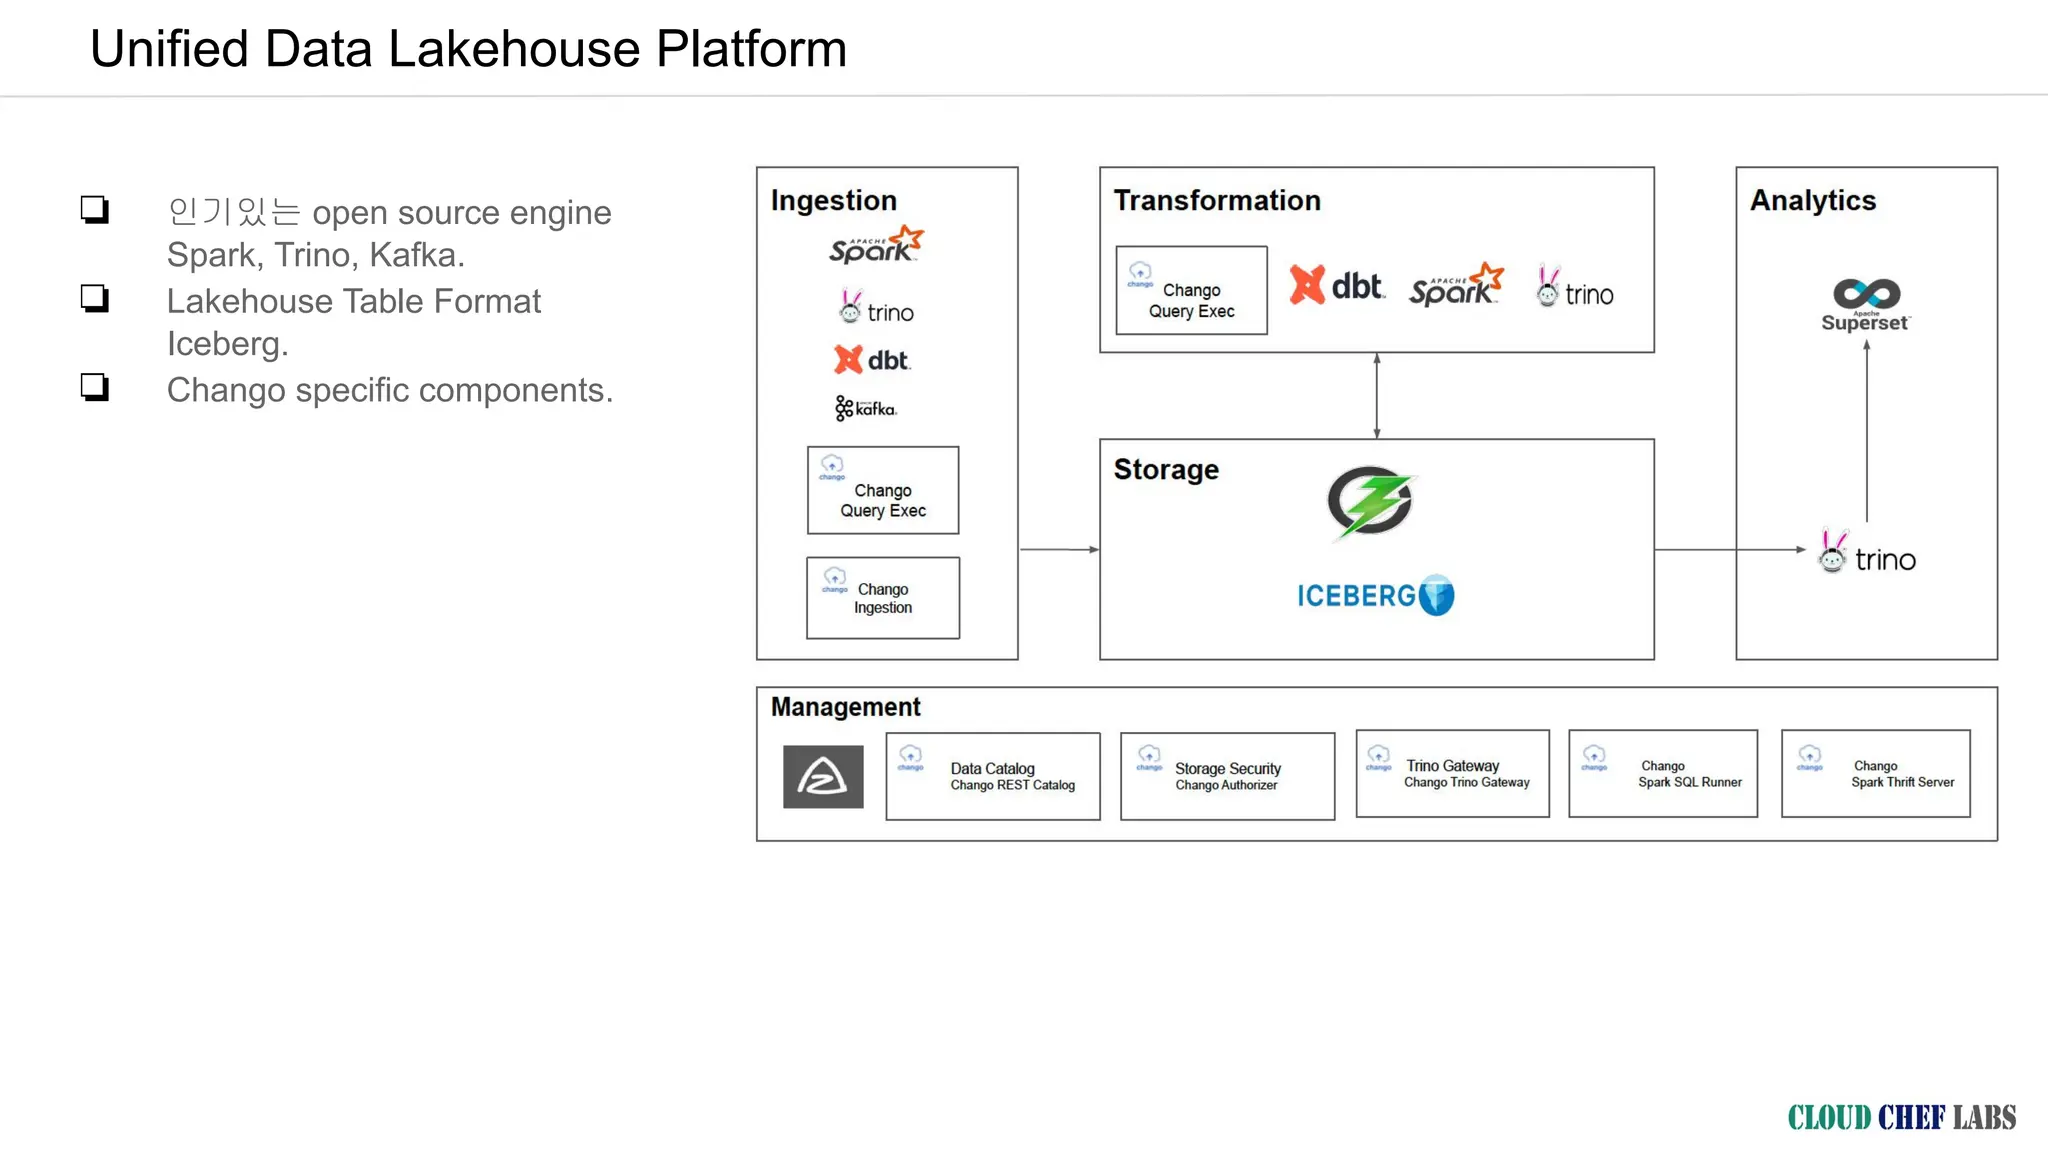2048x1152 pixels.
Task: Click the Apache Spark logo in Ingestion
Action: click(x=876, y=245)
